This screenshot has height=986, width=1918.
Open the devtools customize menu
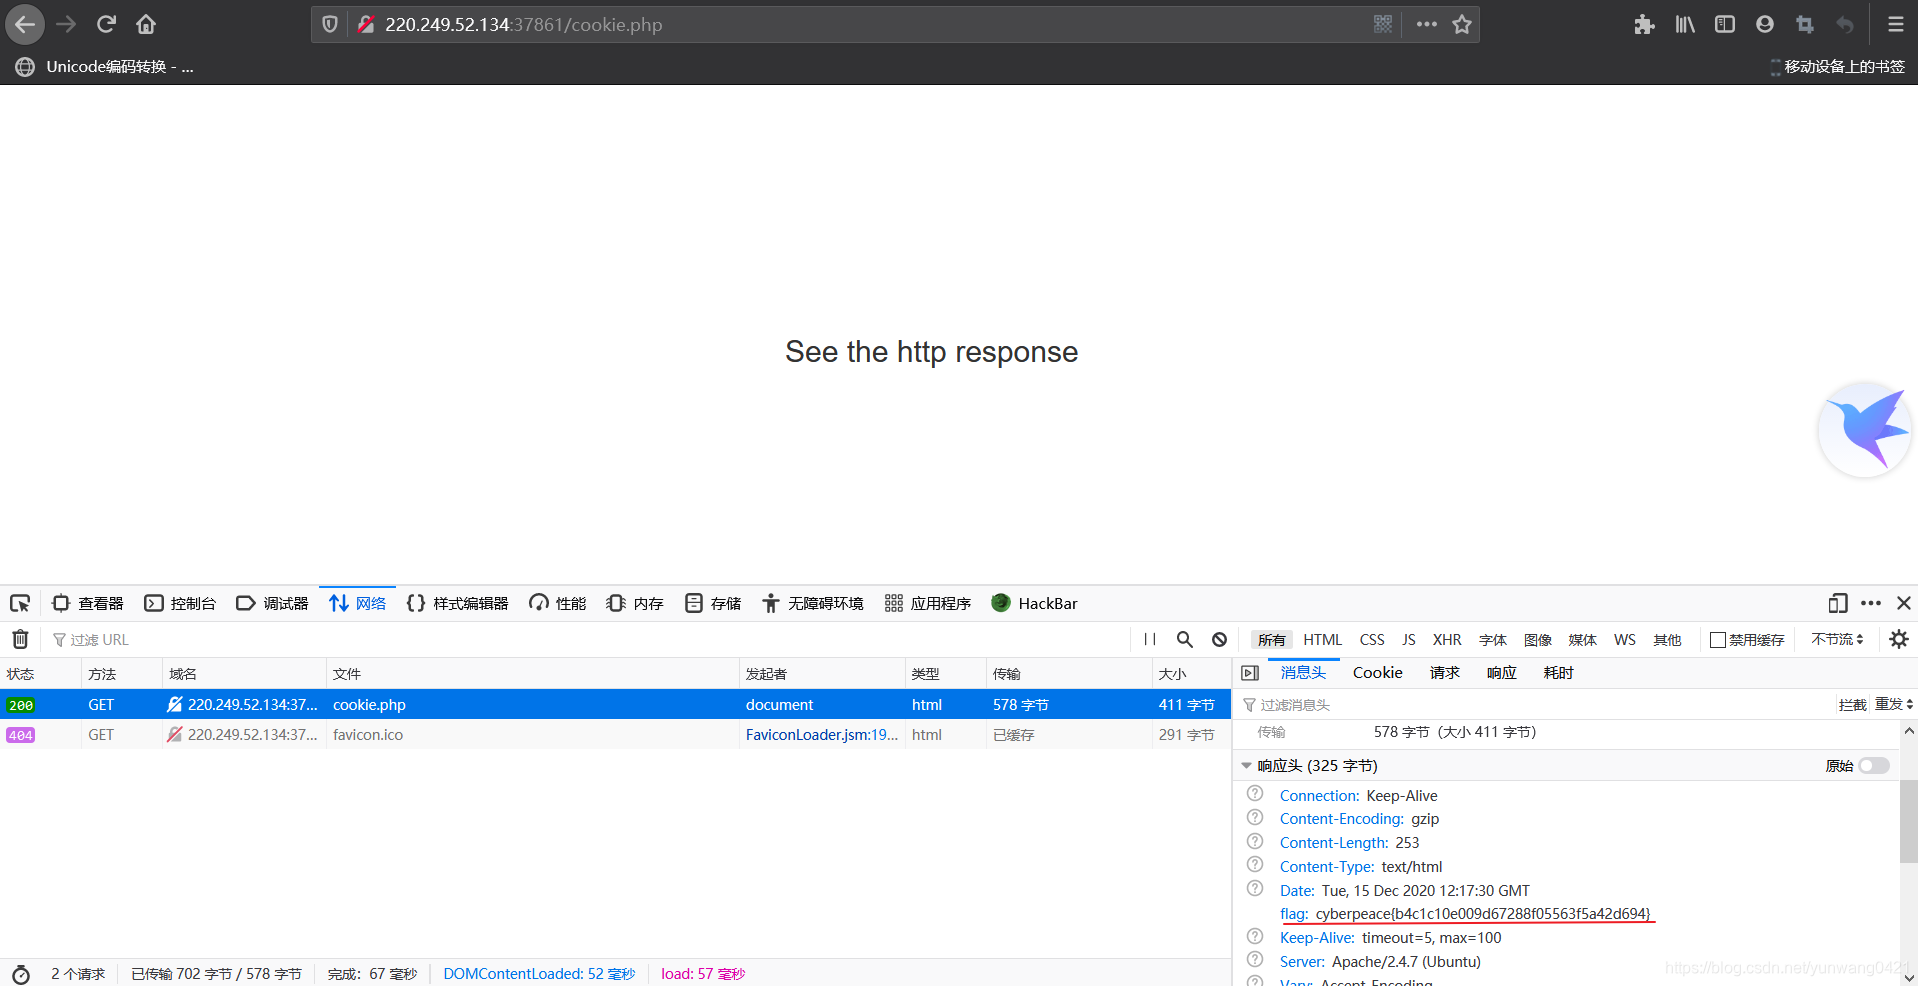click(1871, 603)
